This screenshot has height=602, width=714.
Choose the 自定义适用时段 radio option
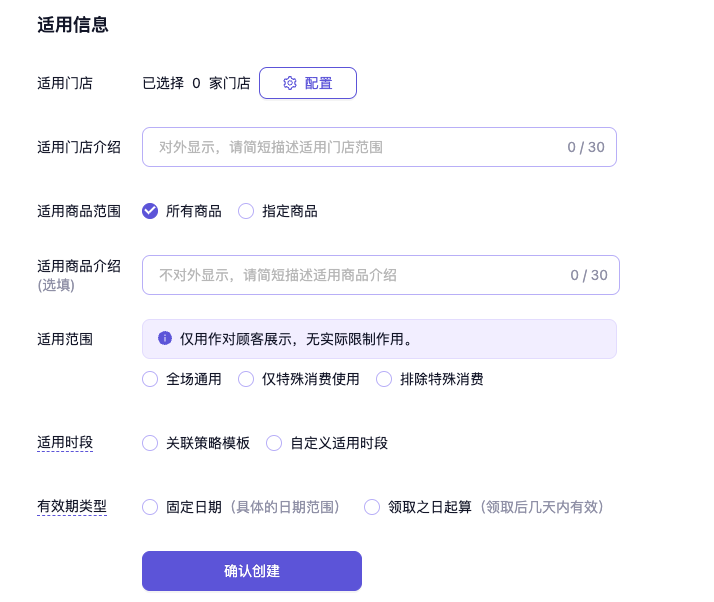point(274,443)
